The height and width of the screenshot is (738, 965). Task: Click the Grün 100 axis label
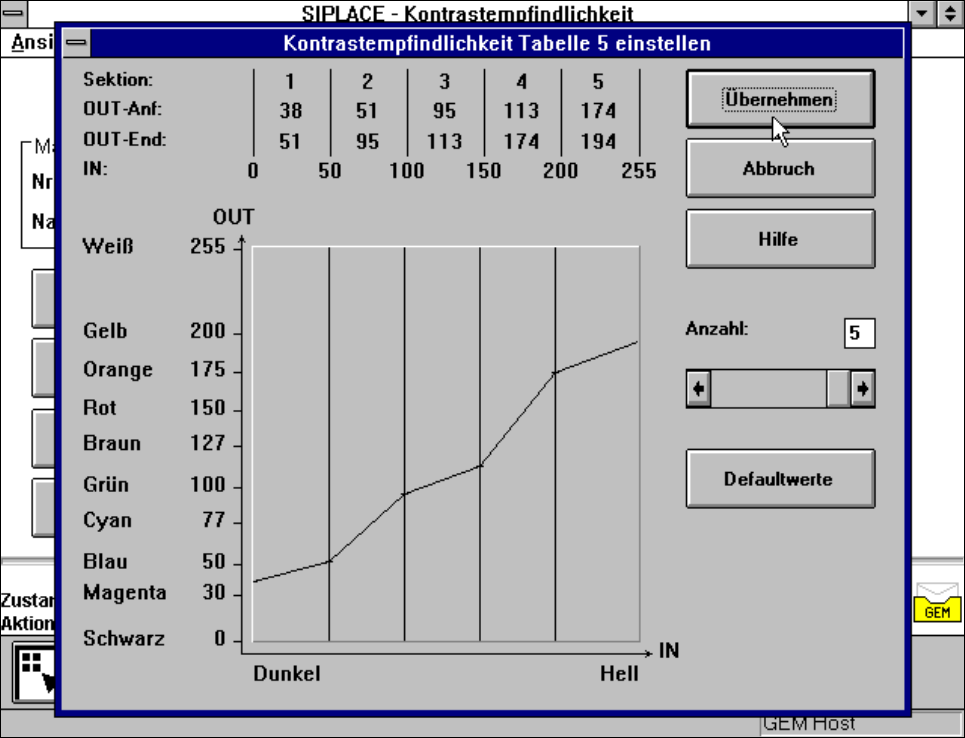tap(154, 484)
